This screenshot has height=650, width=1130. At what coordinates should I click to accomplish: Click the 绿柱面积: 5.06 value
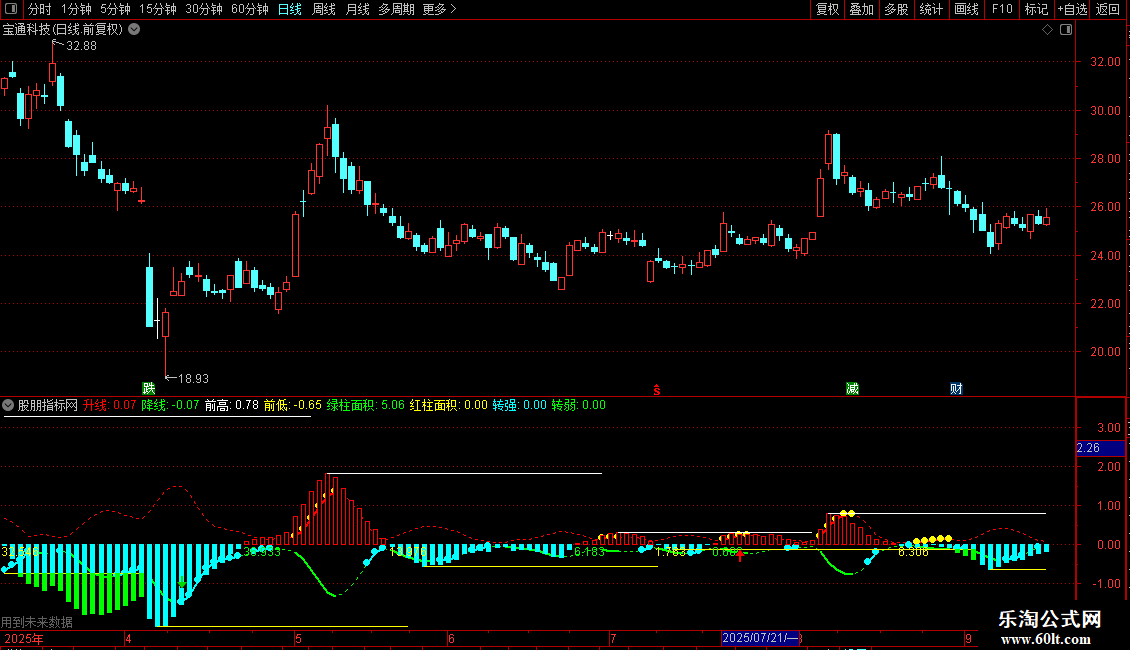point(366,405)
